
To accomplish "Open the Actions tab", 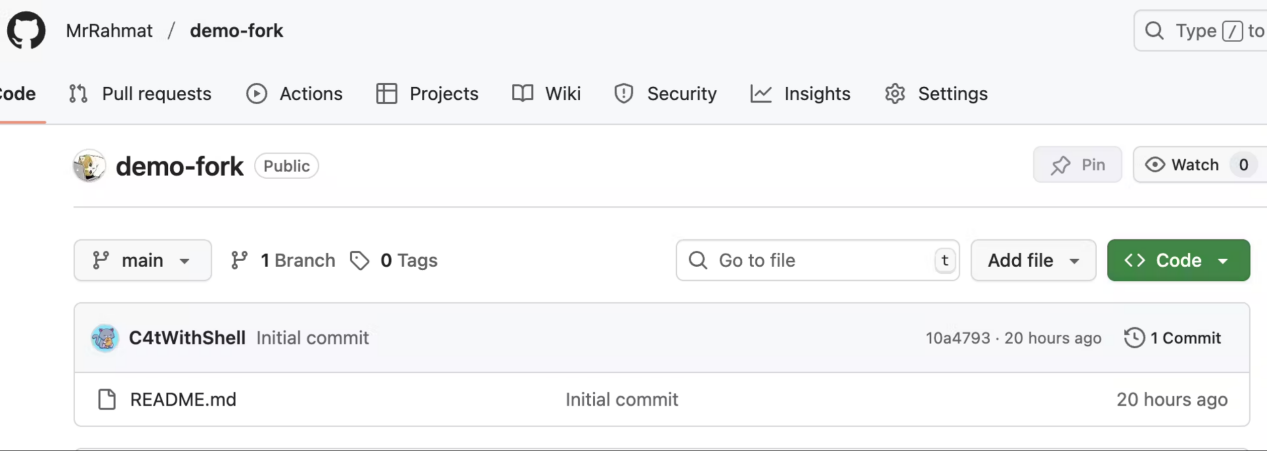I will pos(294,94).
